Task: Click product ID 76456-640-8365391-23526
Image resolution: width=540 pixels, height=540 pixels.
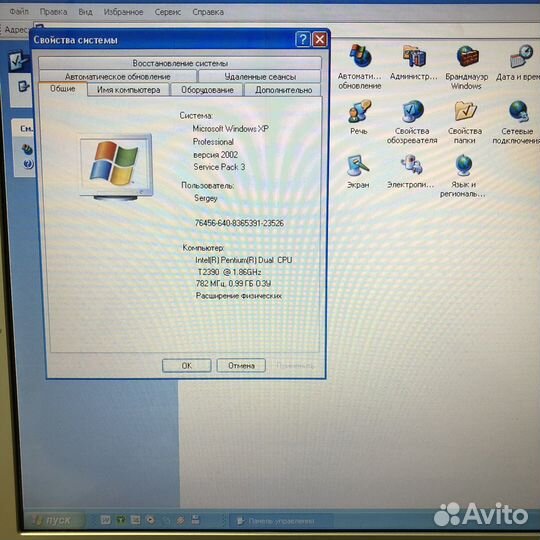Action: click(x=239, y=223)
